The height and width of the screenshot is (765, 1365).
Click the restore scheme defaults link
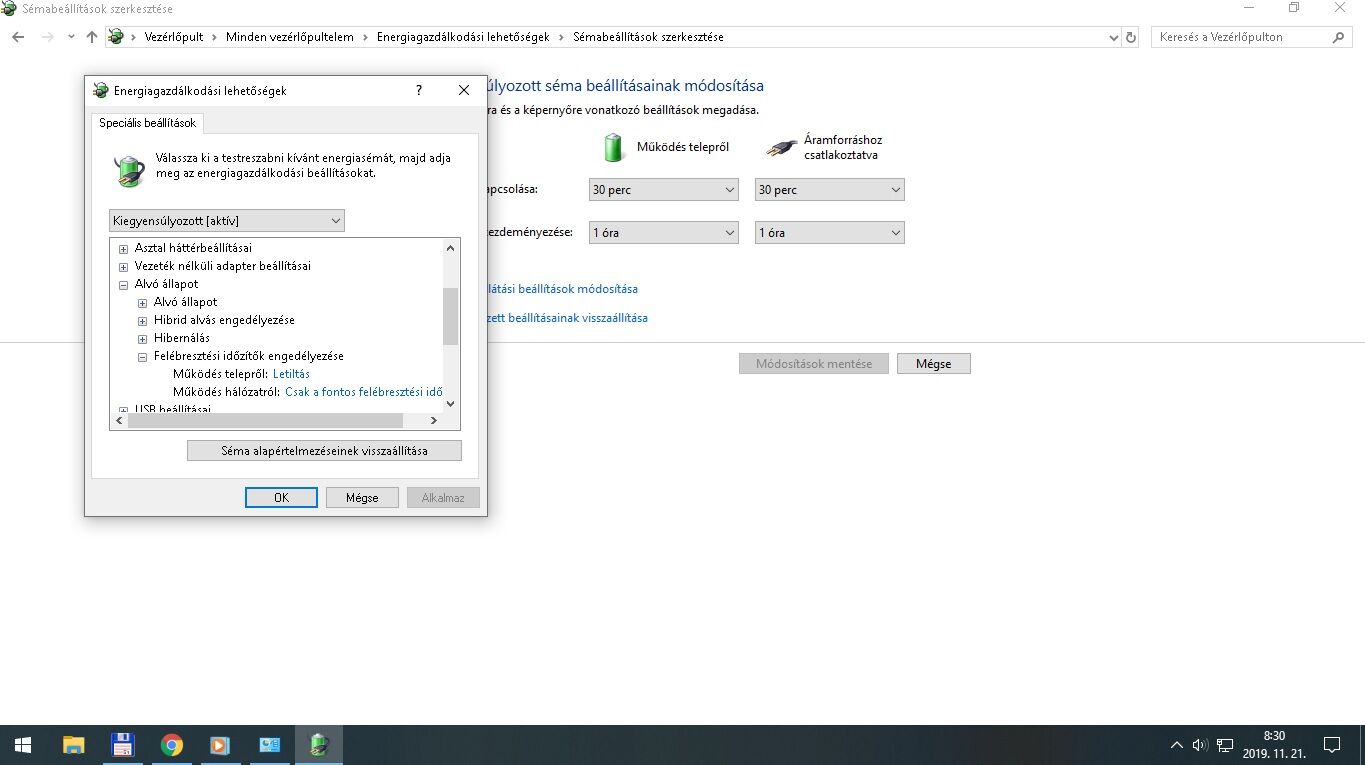click(x=567, y=318)
